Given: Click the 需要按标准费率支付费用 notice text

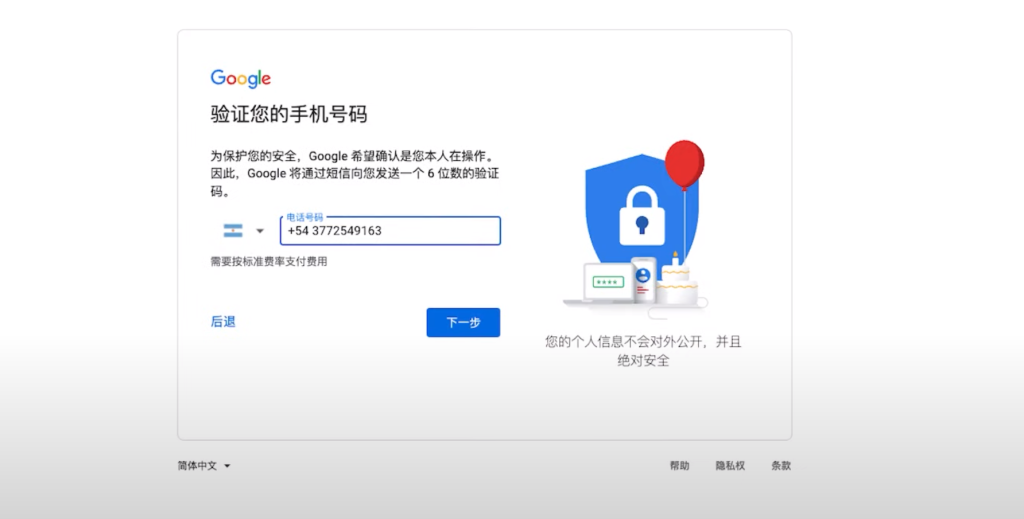Looking at the screenshot, I should pos(268,262).
